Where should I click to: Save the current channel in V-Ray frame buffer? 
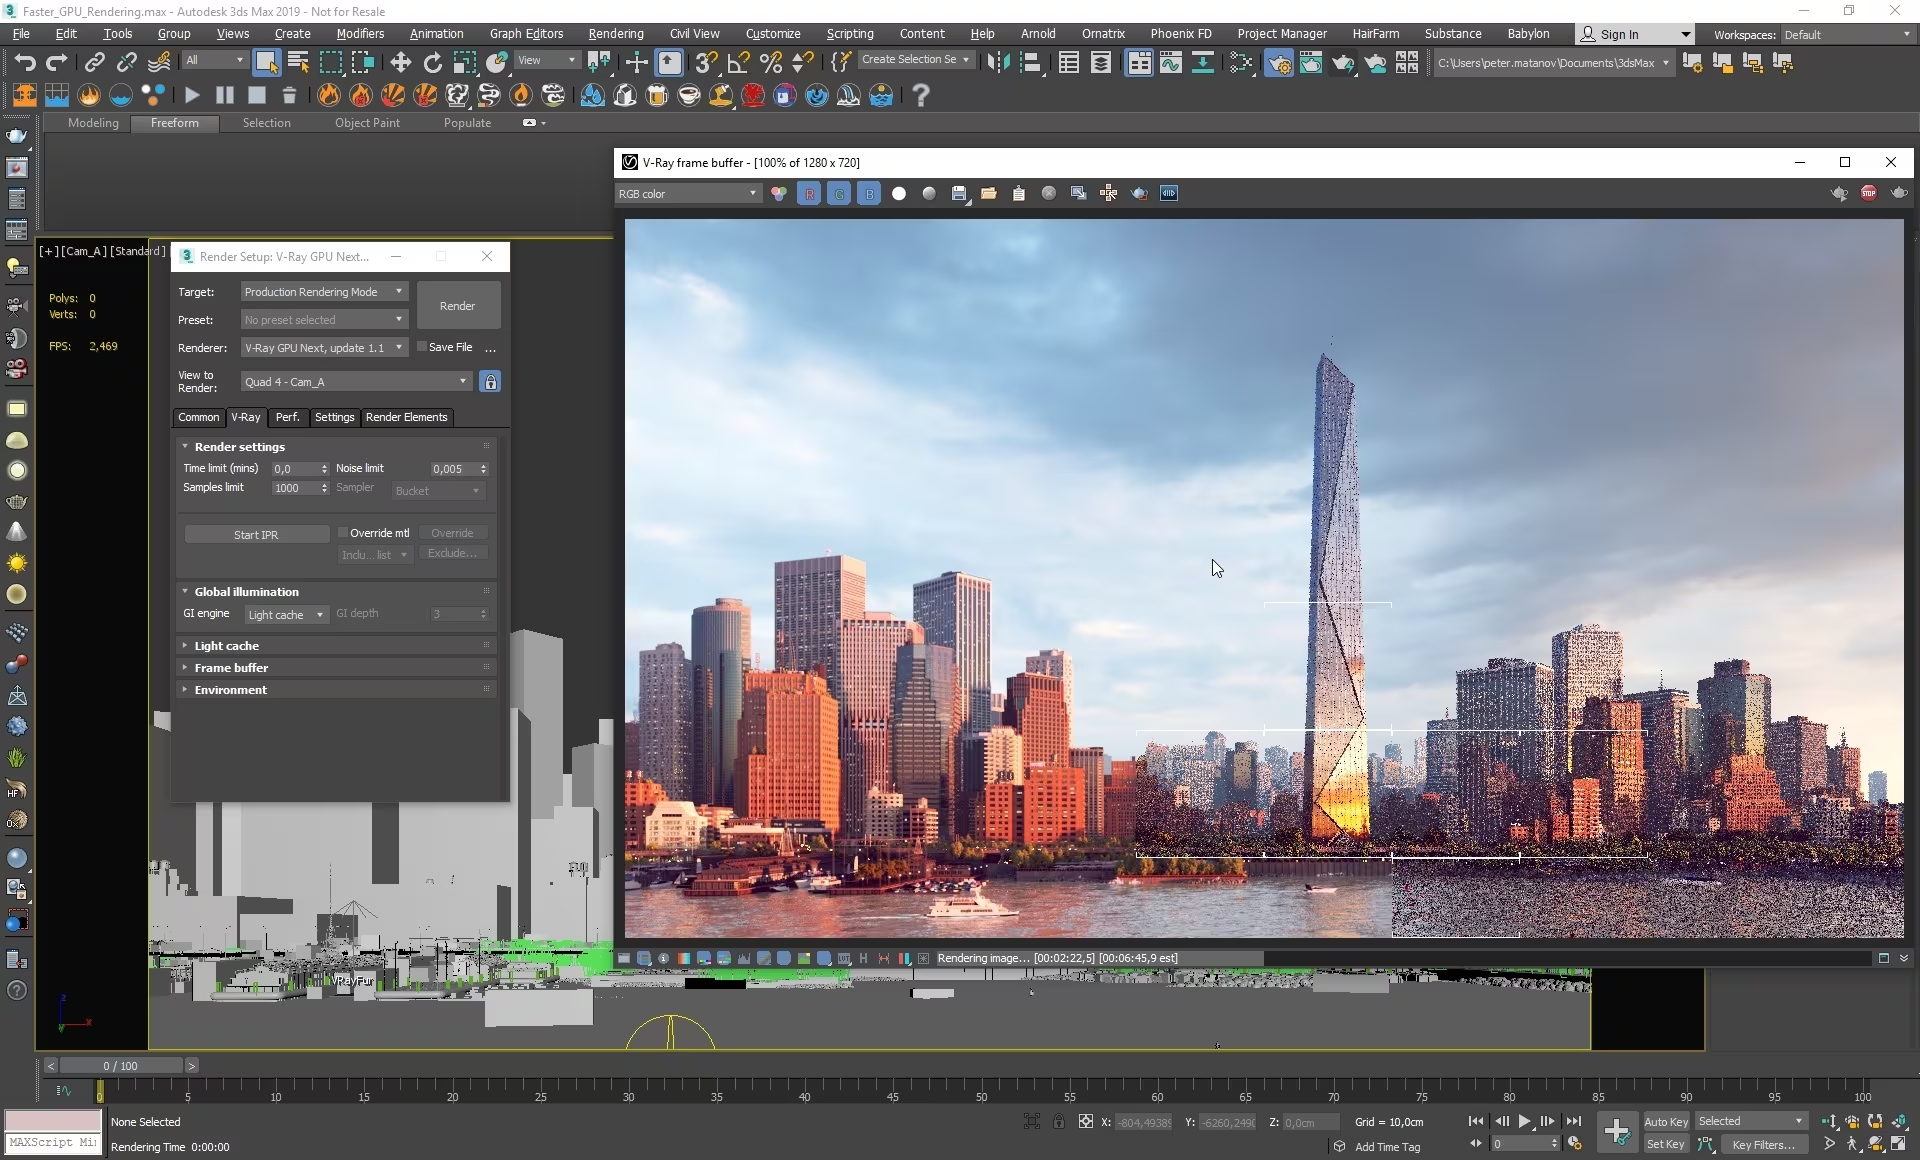pyautogui.click(x=958, y=194)
